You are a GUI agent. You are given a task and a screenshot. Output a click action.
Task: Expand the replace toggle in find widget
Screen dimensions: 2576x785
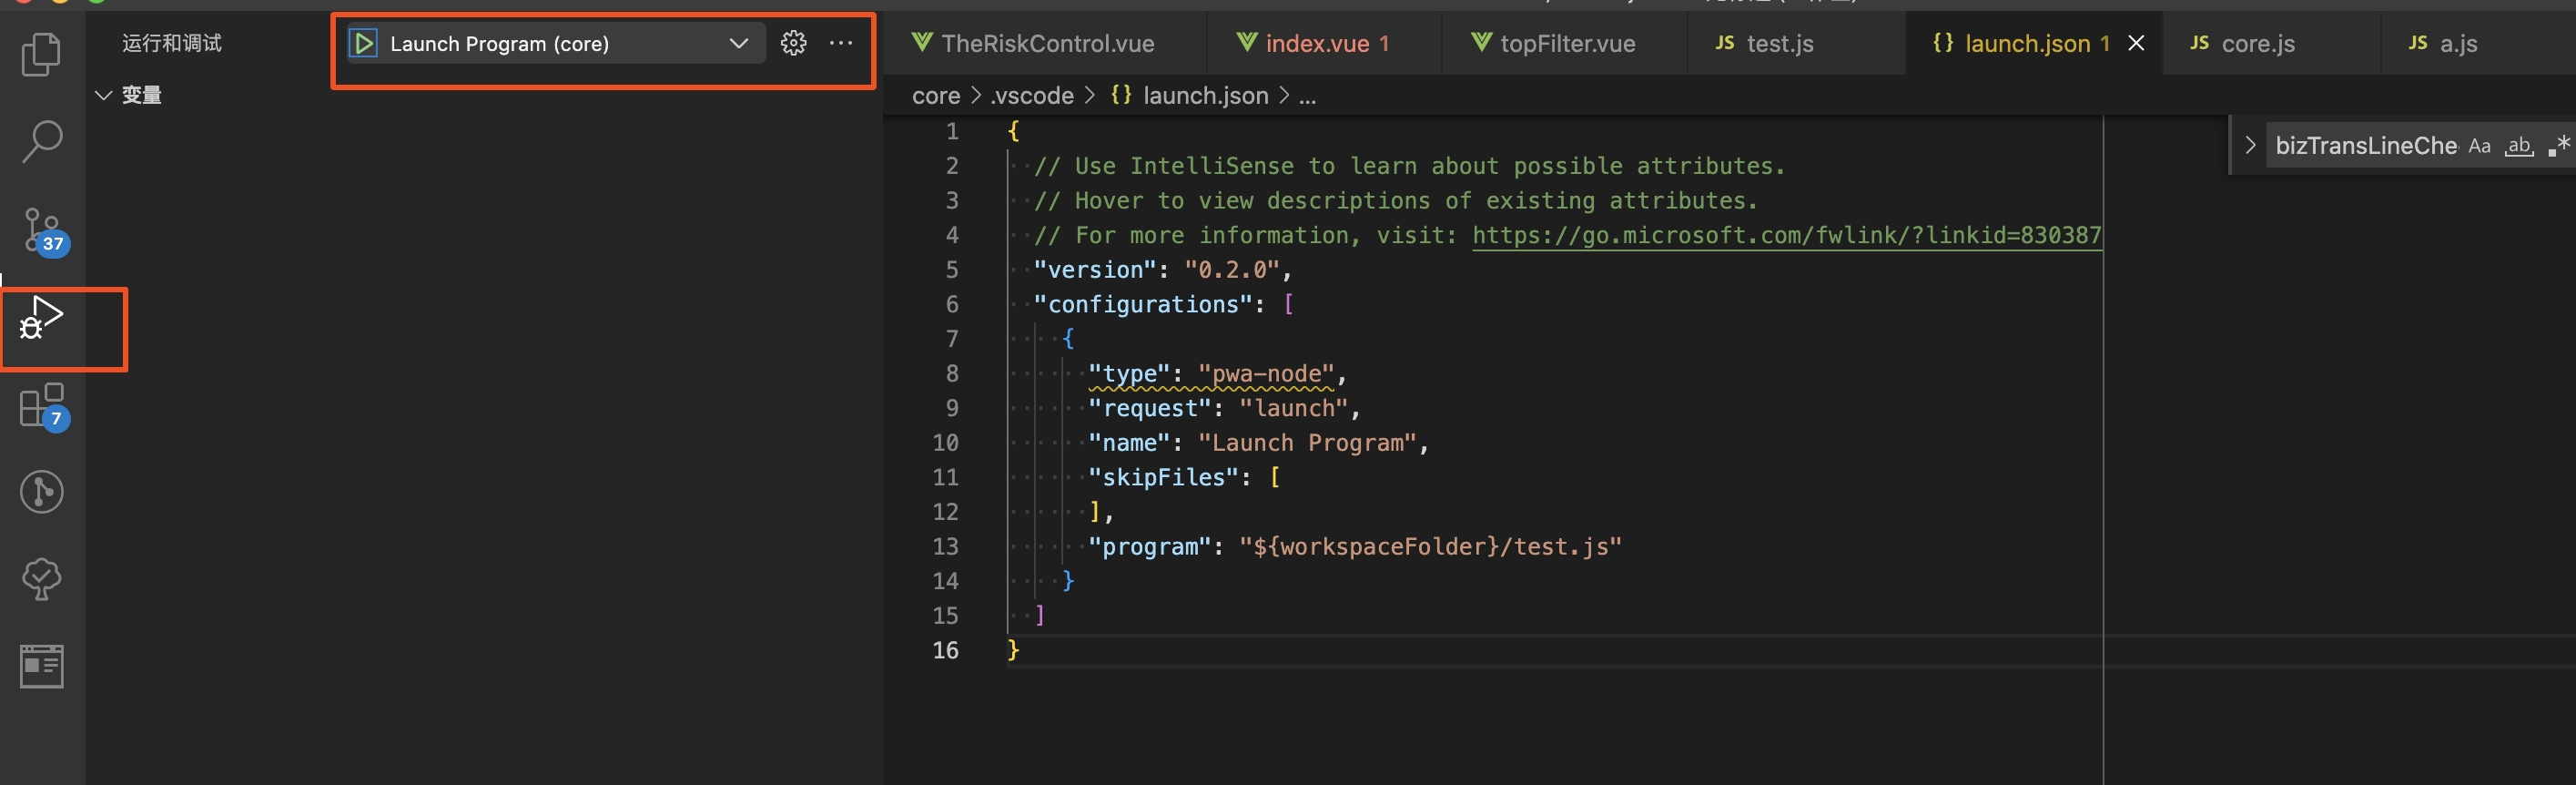click(2250, 145)
